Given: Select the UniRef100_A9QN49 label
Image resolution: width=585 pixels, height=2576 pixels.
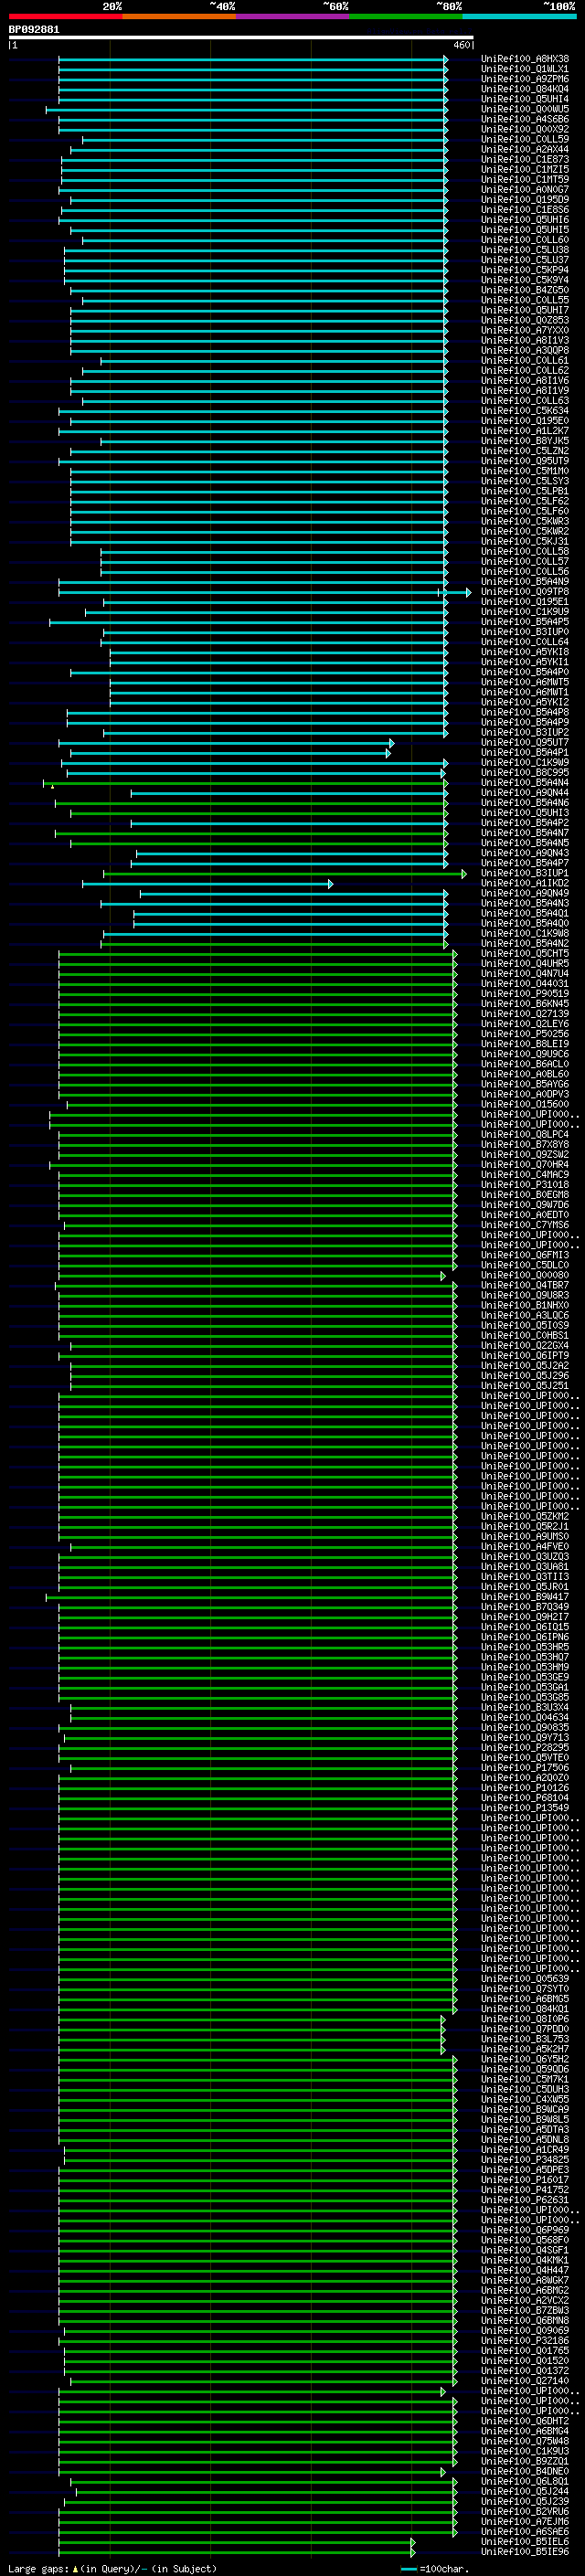Looking at the screenshot, I should pos(524,893).
